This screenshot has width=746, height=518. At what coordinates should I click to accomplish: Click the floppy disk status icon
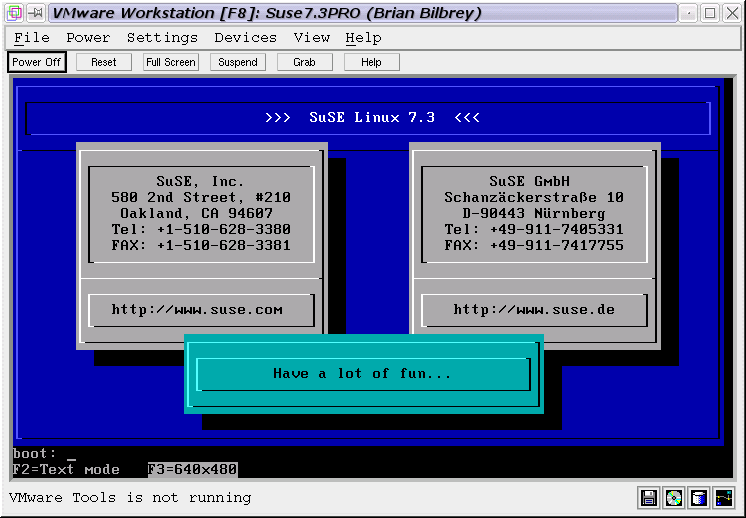coord(649,498)
